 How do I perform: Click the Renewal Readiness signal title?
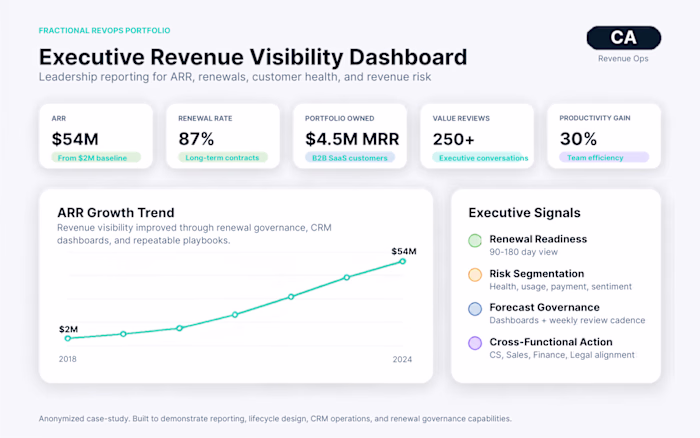[538, 239]
